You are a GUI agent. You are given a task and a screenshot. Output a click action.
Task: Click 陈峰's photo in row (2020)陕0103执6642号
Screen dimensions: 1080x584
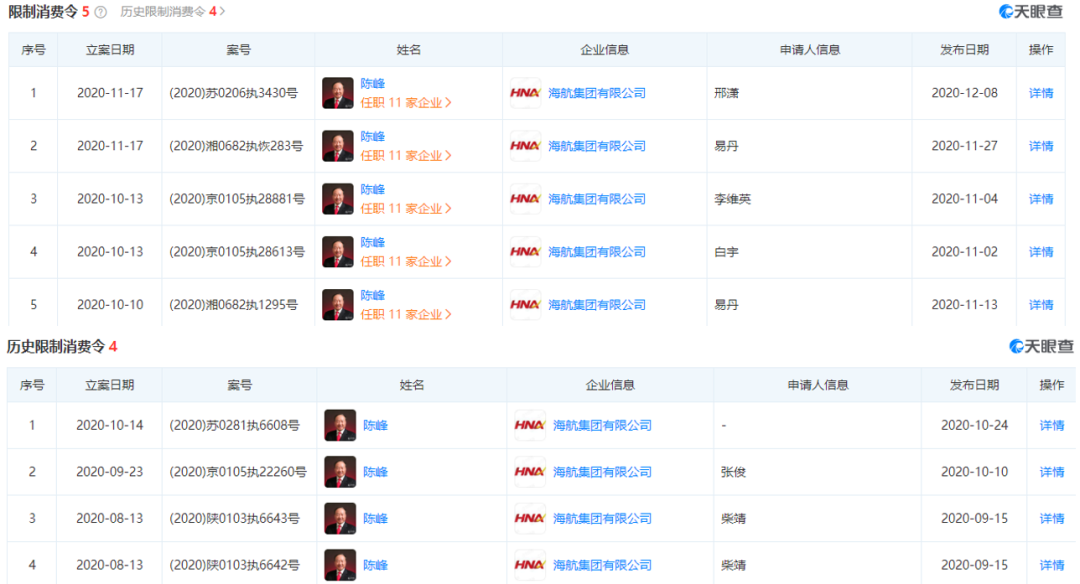tap(340, 565)
